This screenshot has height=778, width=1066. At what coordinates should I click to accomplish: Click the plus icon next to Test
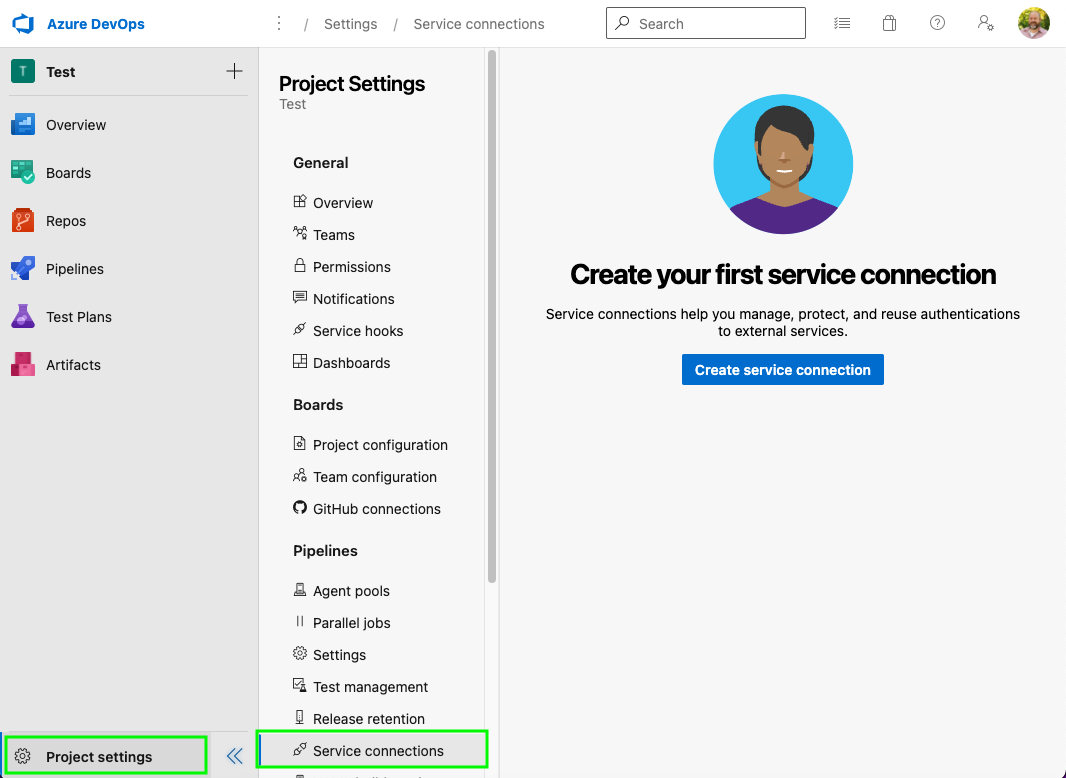click(234, 71)
